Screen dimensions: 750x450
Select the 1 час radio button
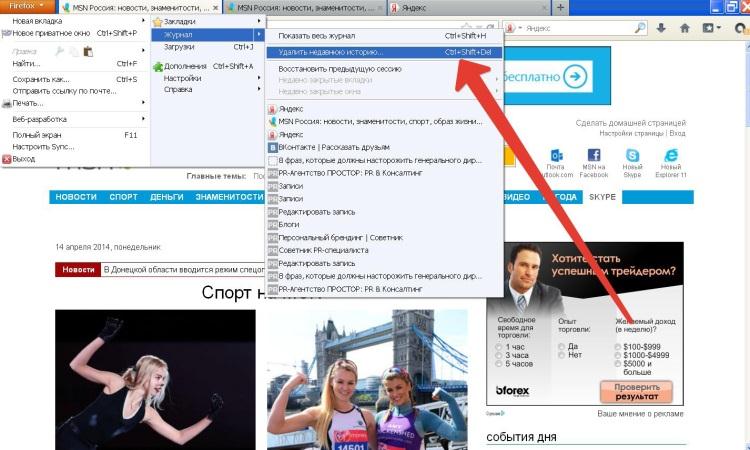click(x=499, y=347)
